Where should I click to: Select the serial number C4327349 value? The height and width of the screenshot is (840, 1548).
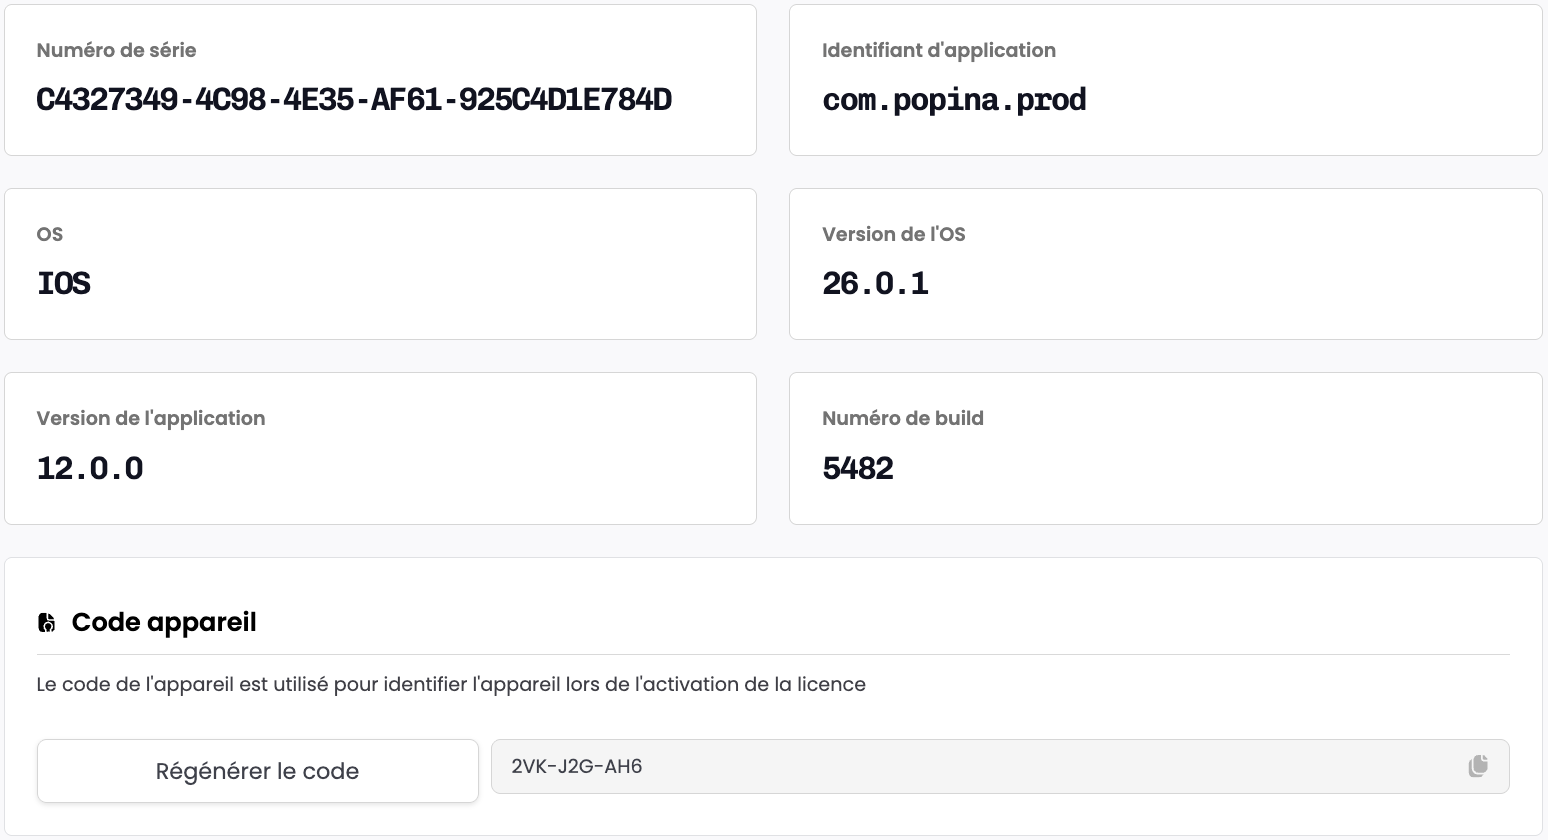(x=353, y=100)
